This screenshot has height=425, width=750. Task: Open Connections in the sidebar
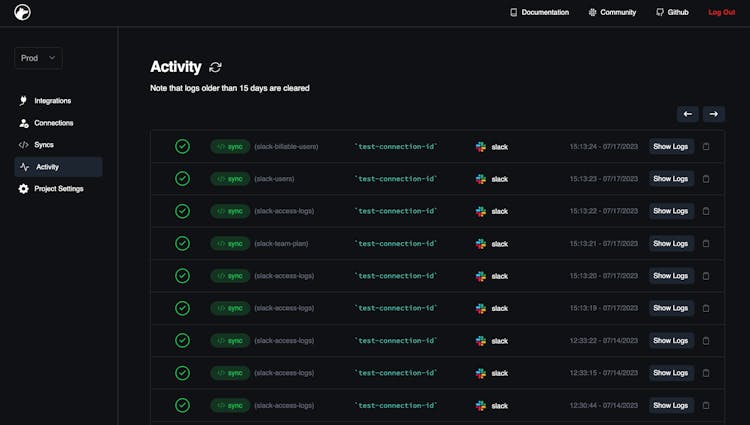pyautogui.click(x=53, y=123)
